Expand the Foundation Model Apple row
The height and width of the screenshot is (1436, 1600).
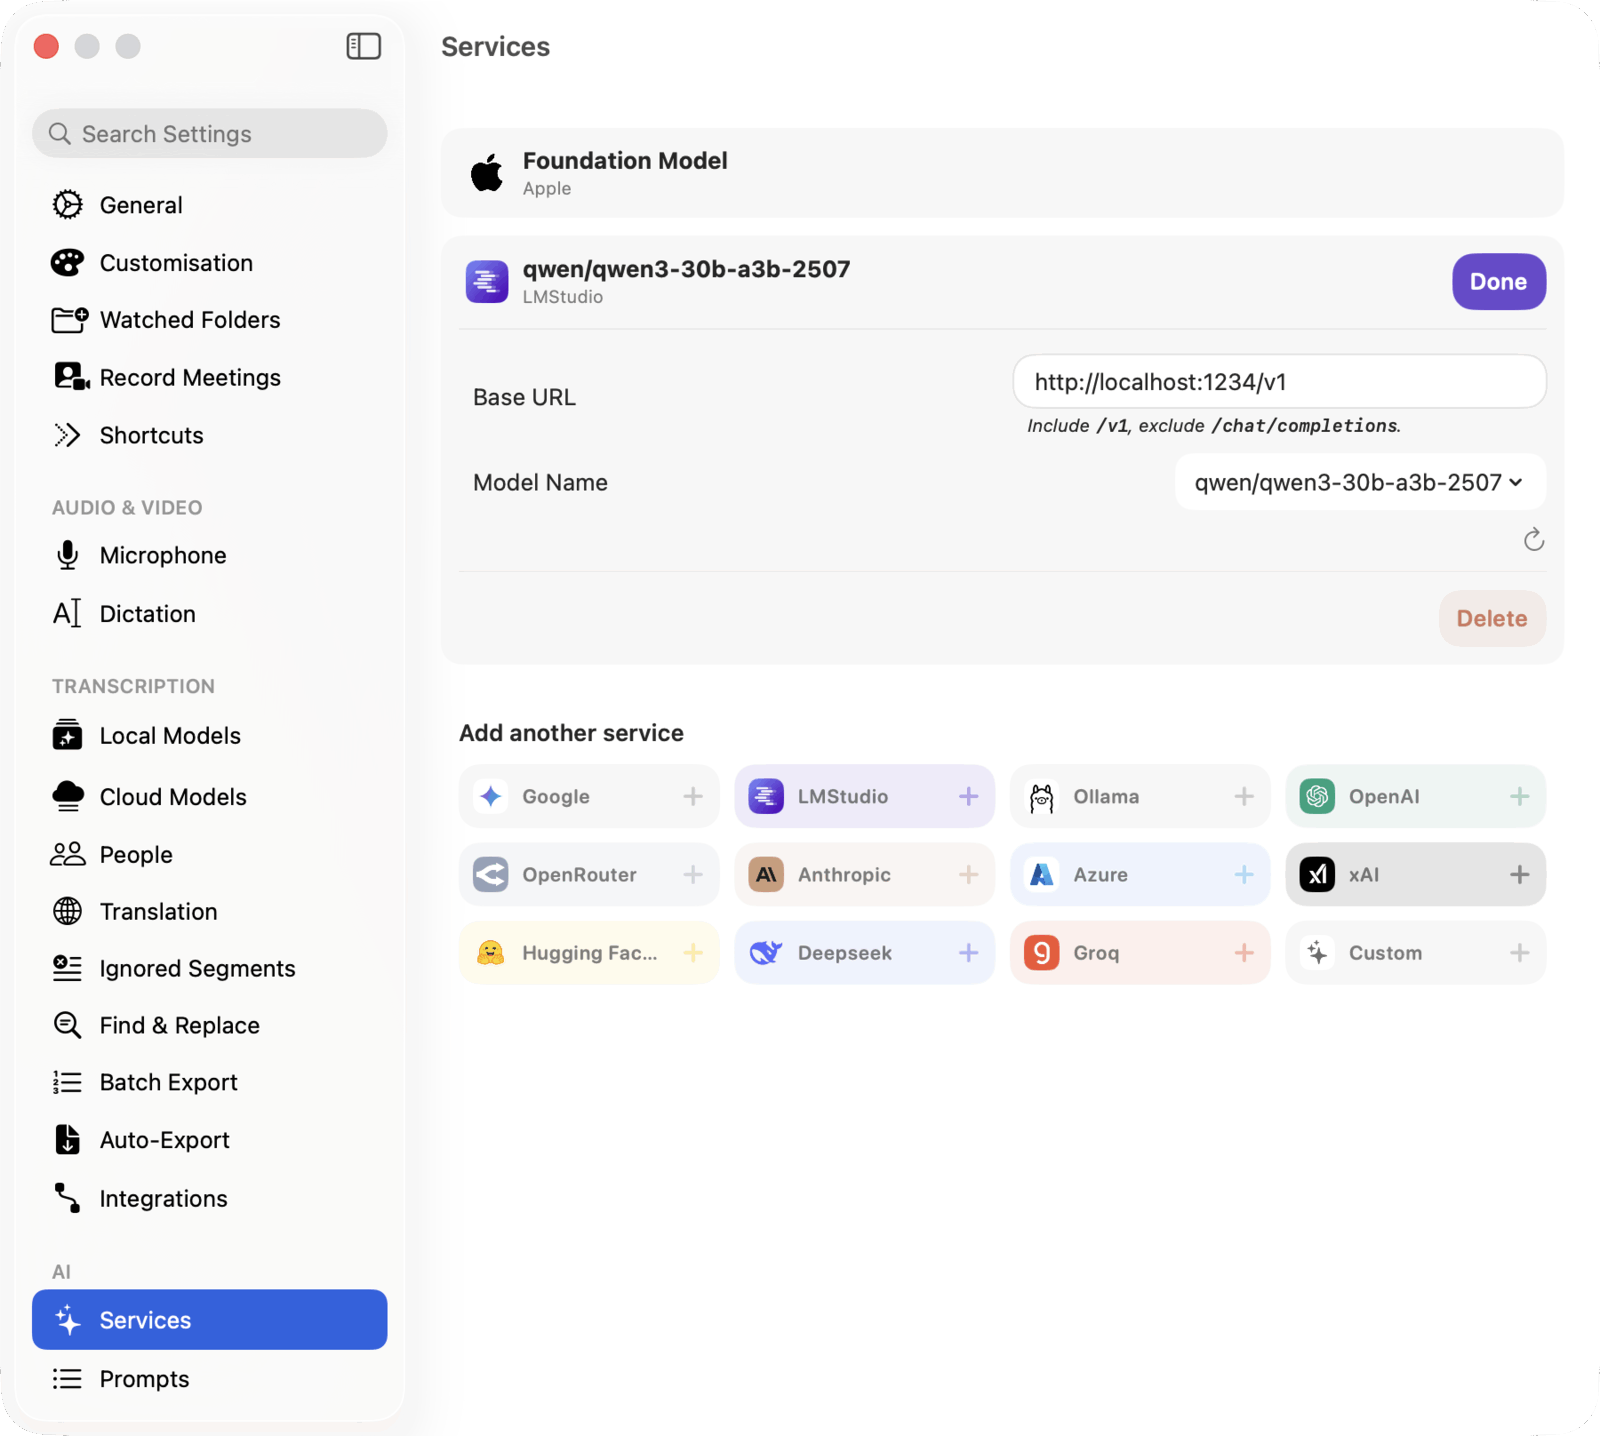point(1001,173)
